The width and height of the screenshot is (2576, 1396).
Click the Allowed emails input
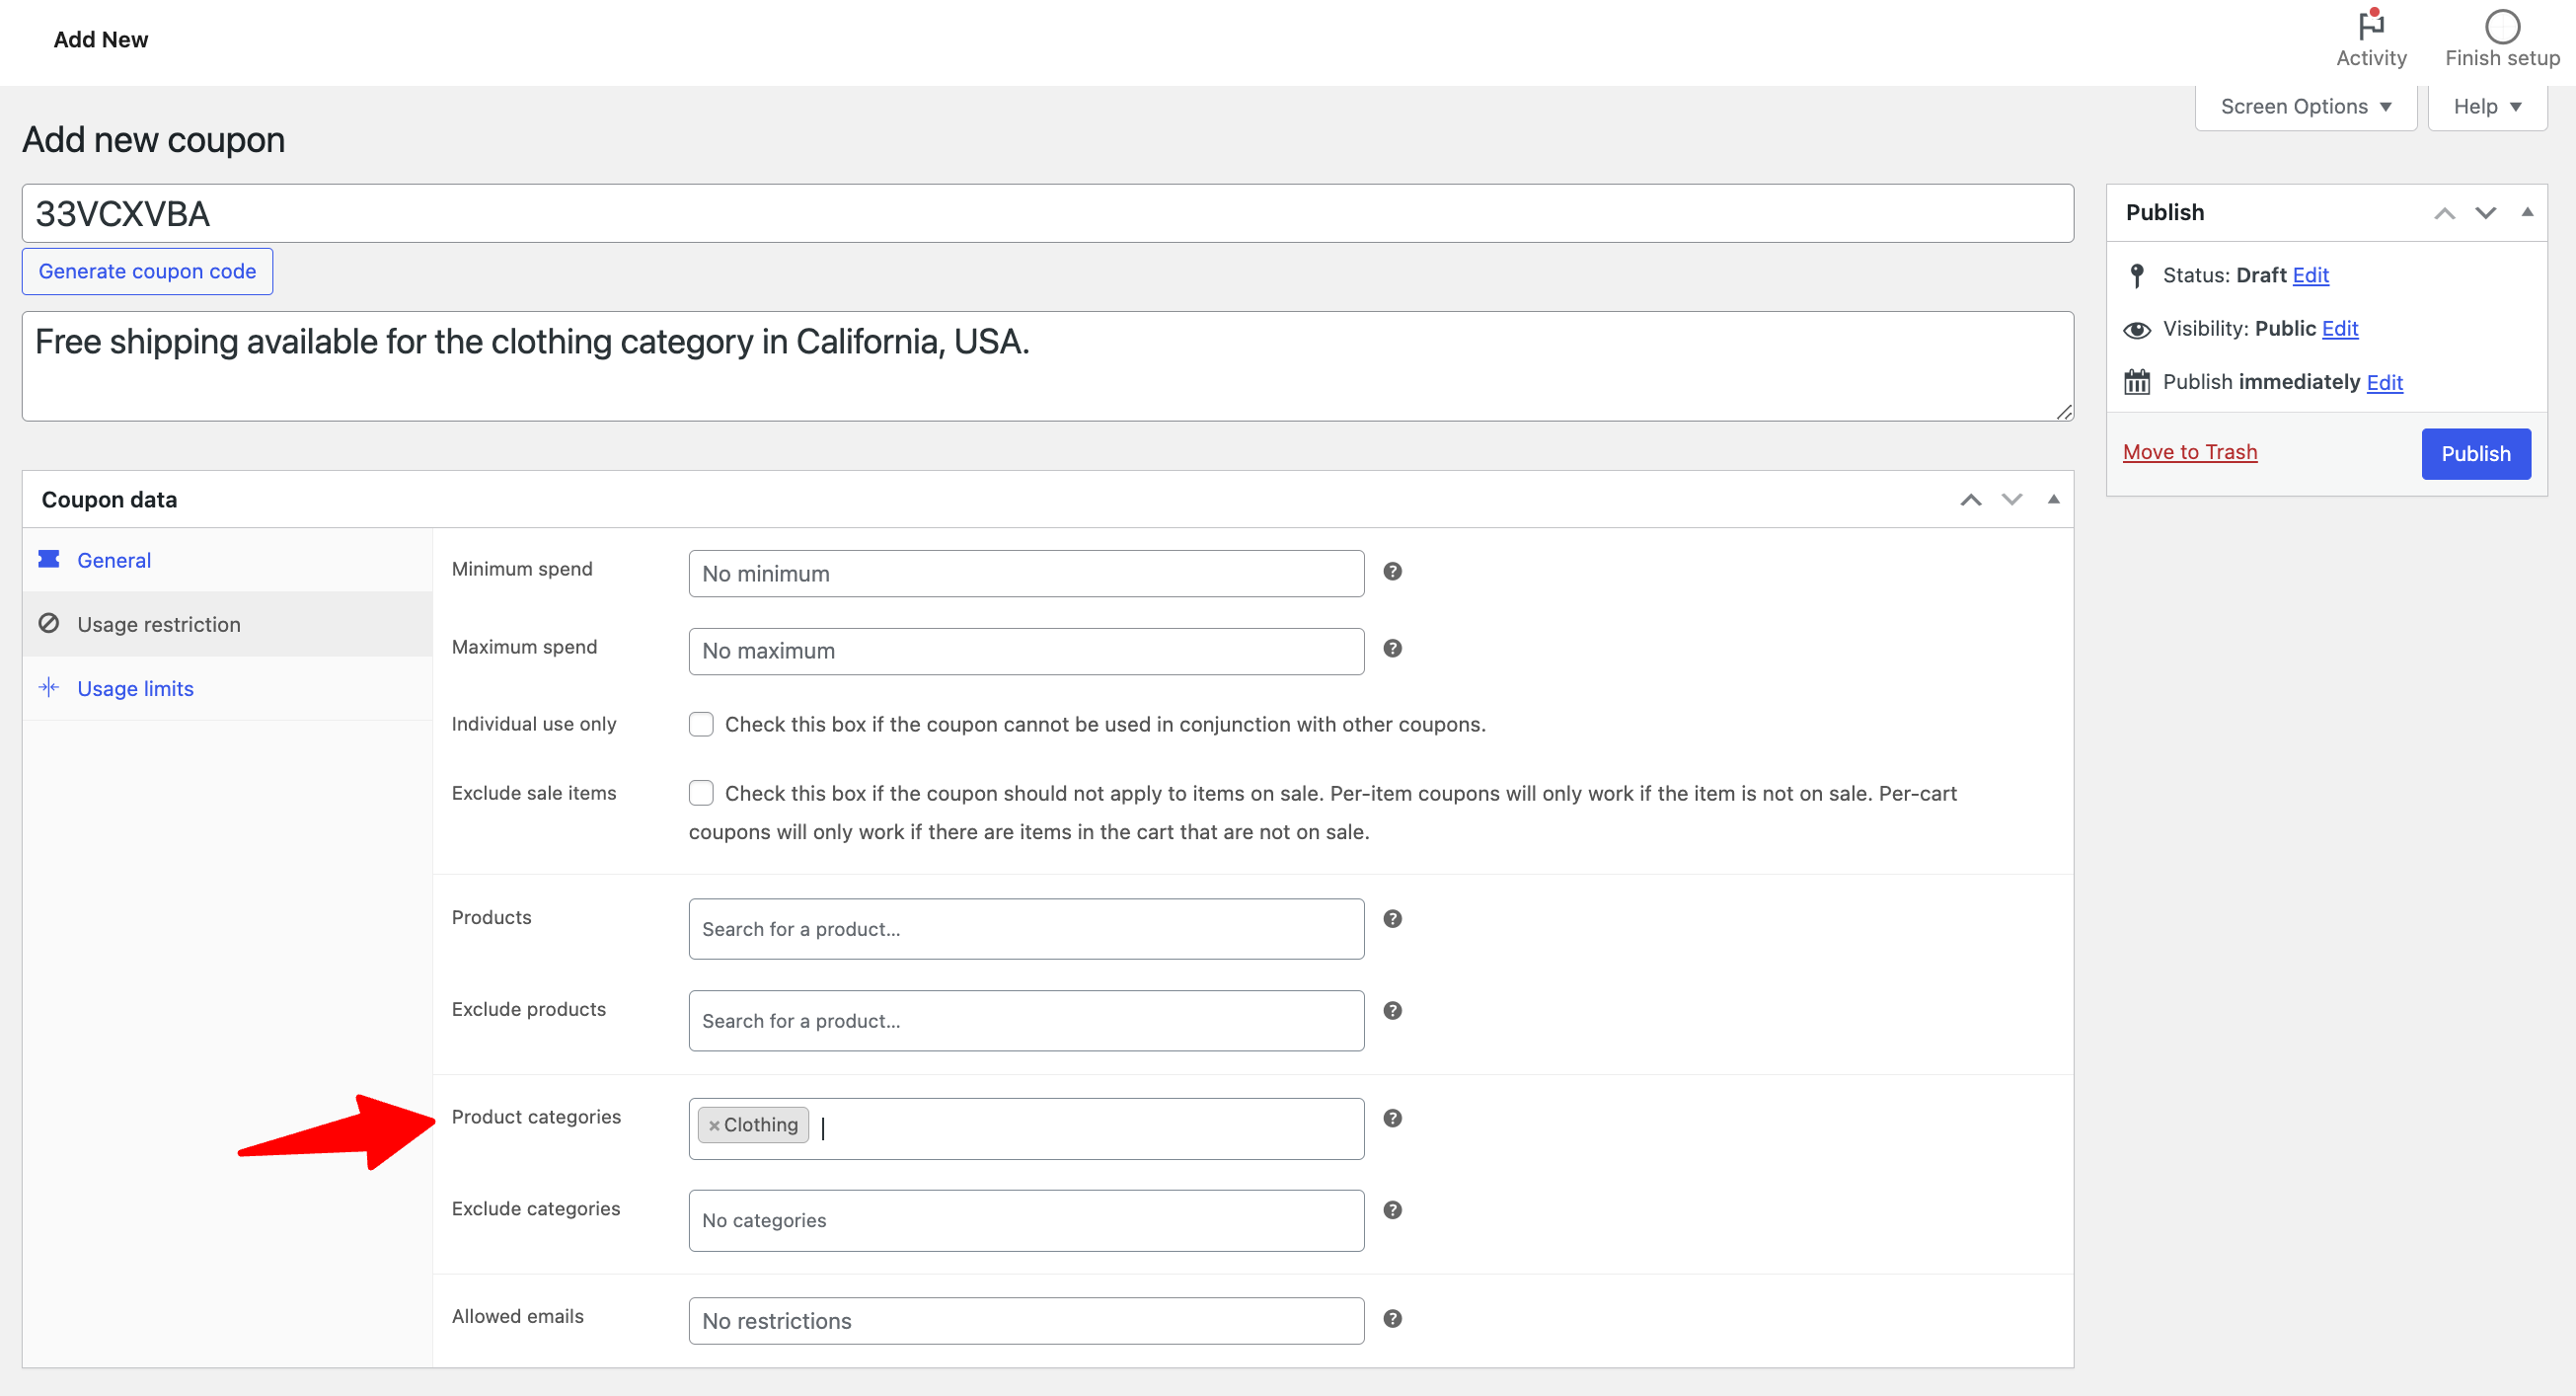1026,1321
